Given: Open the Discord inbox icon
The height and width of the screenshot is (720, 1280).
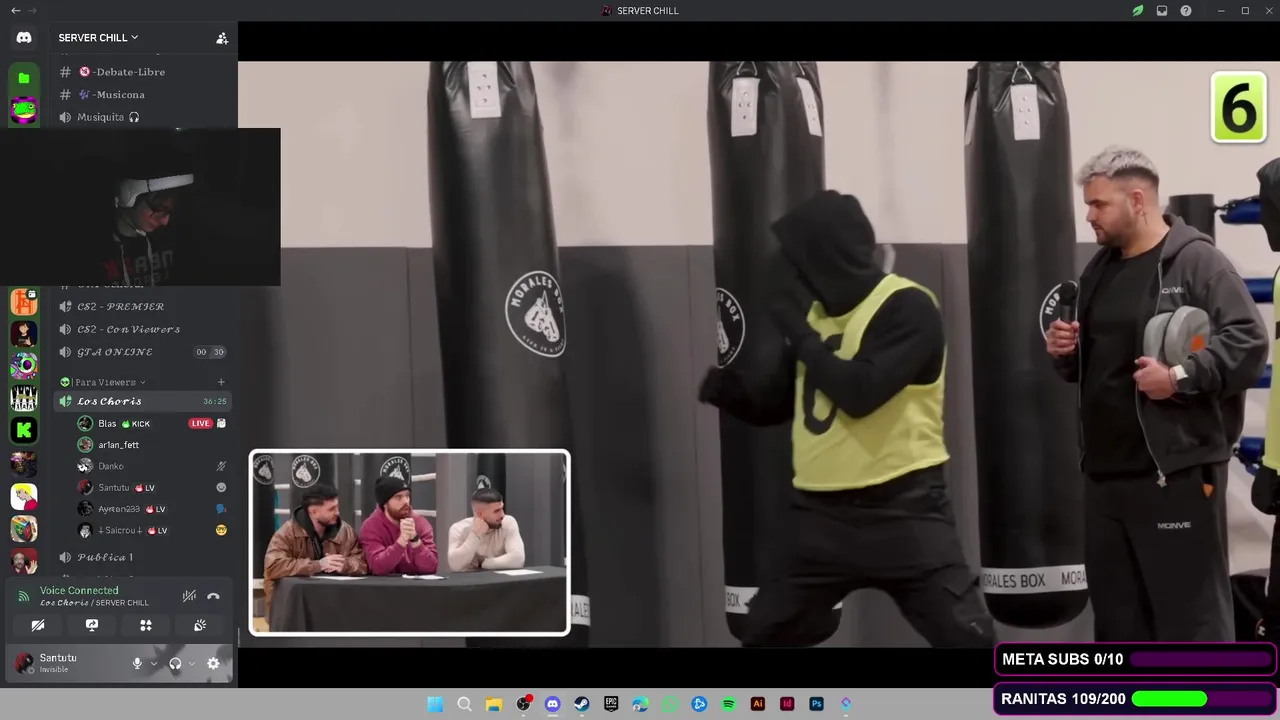Looking at the screenshot, I should pyautogui.click(x=1162, y=10).
